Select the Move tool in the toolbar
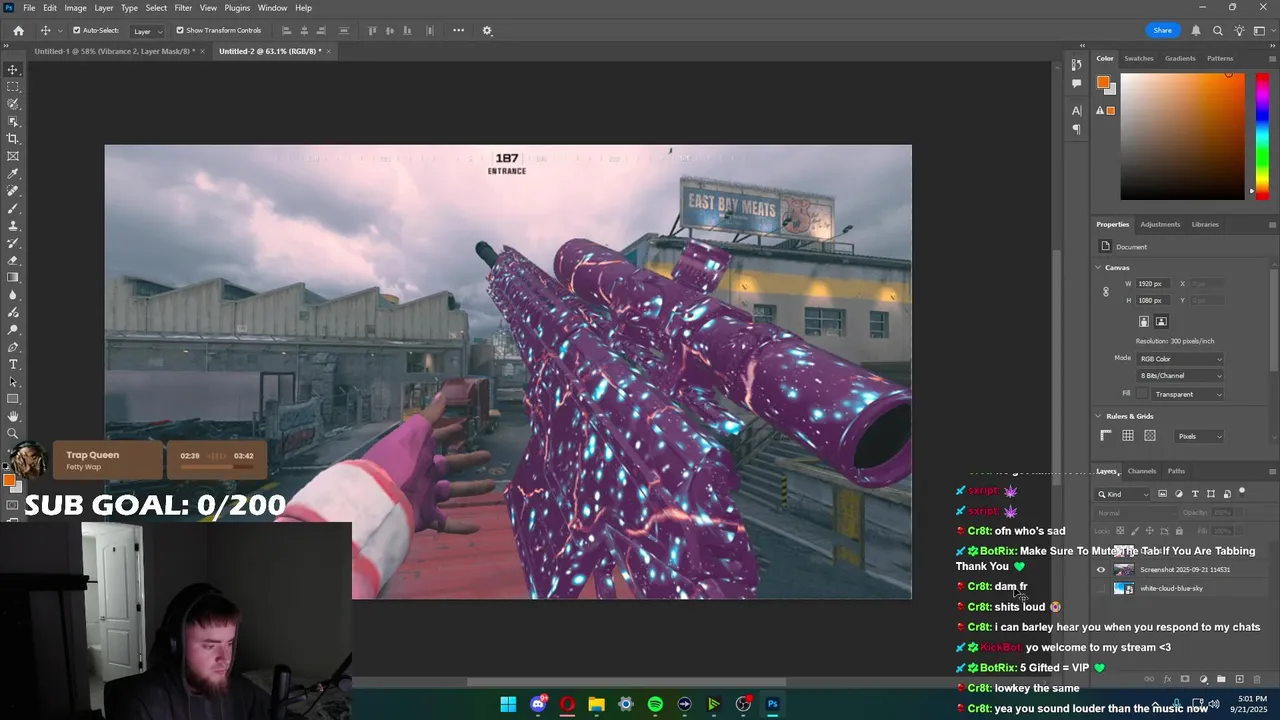1280x720 pixels. (x=13, y=70)
